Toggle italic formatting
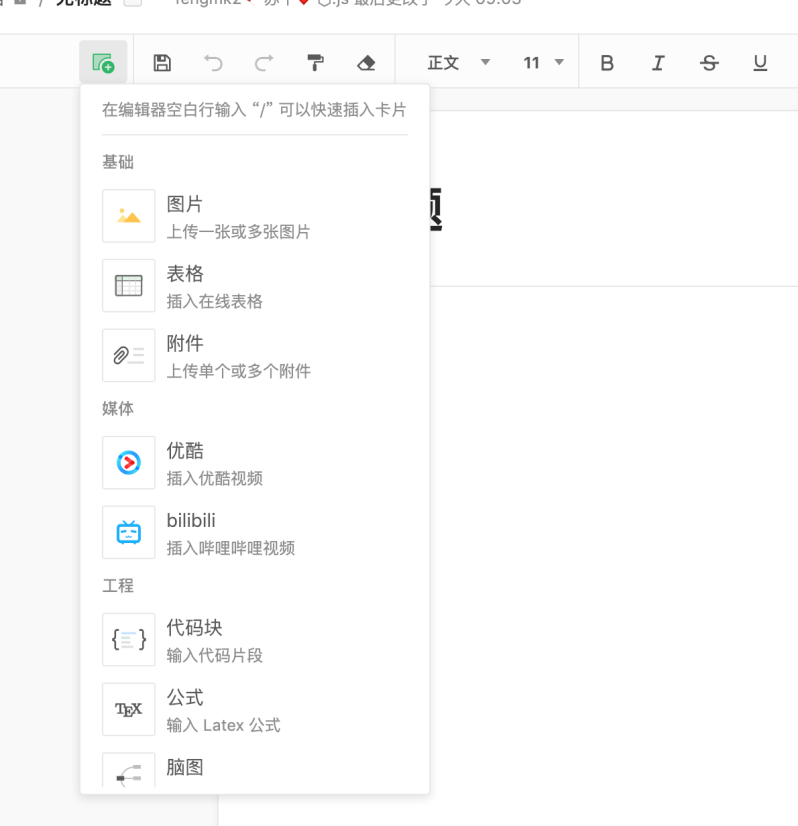 click(658, 63)
